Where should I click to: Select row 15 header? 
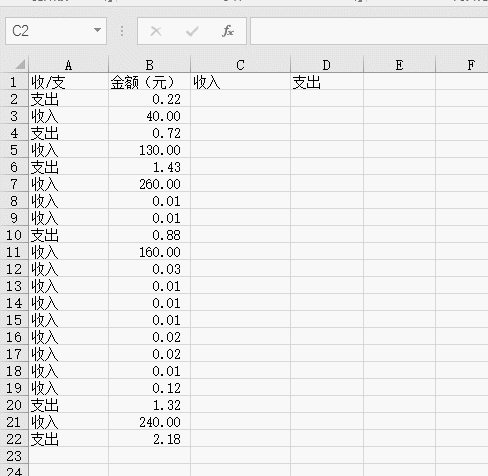tap(14, 320)
